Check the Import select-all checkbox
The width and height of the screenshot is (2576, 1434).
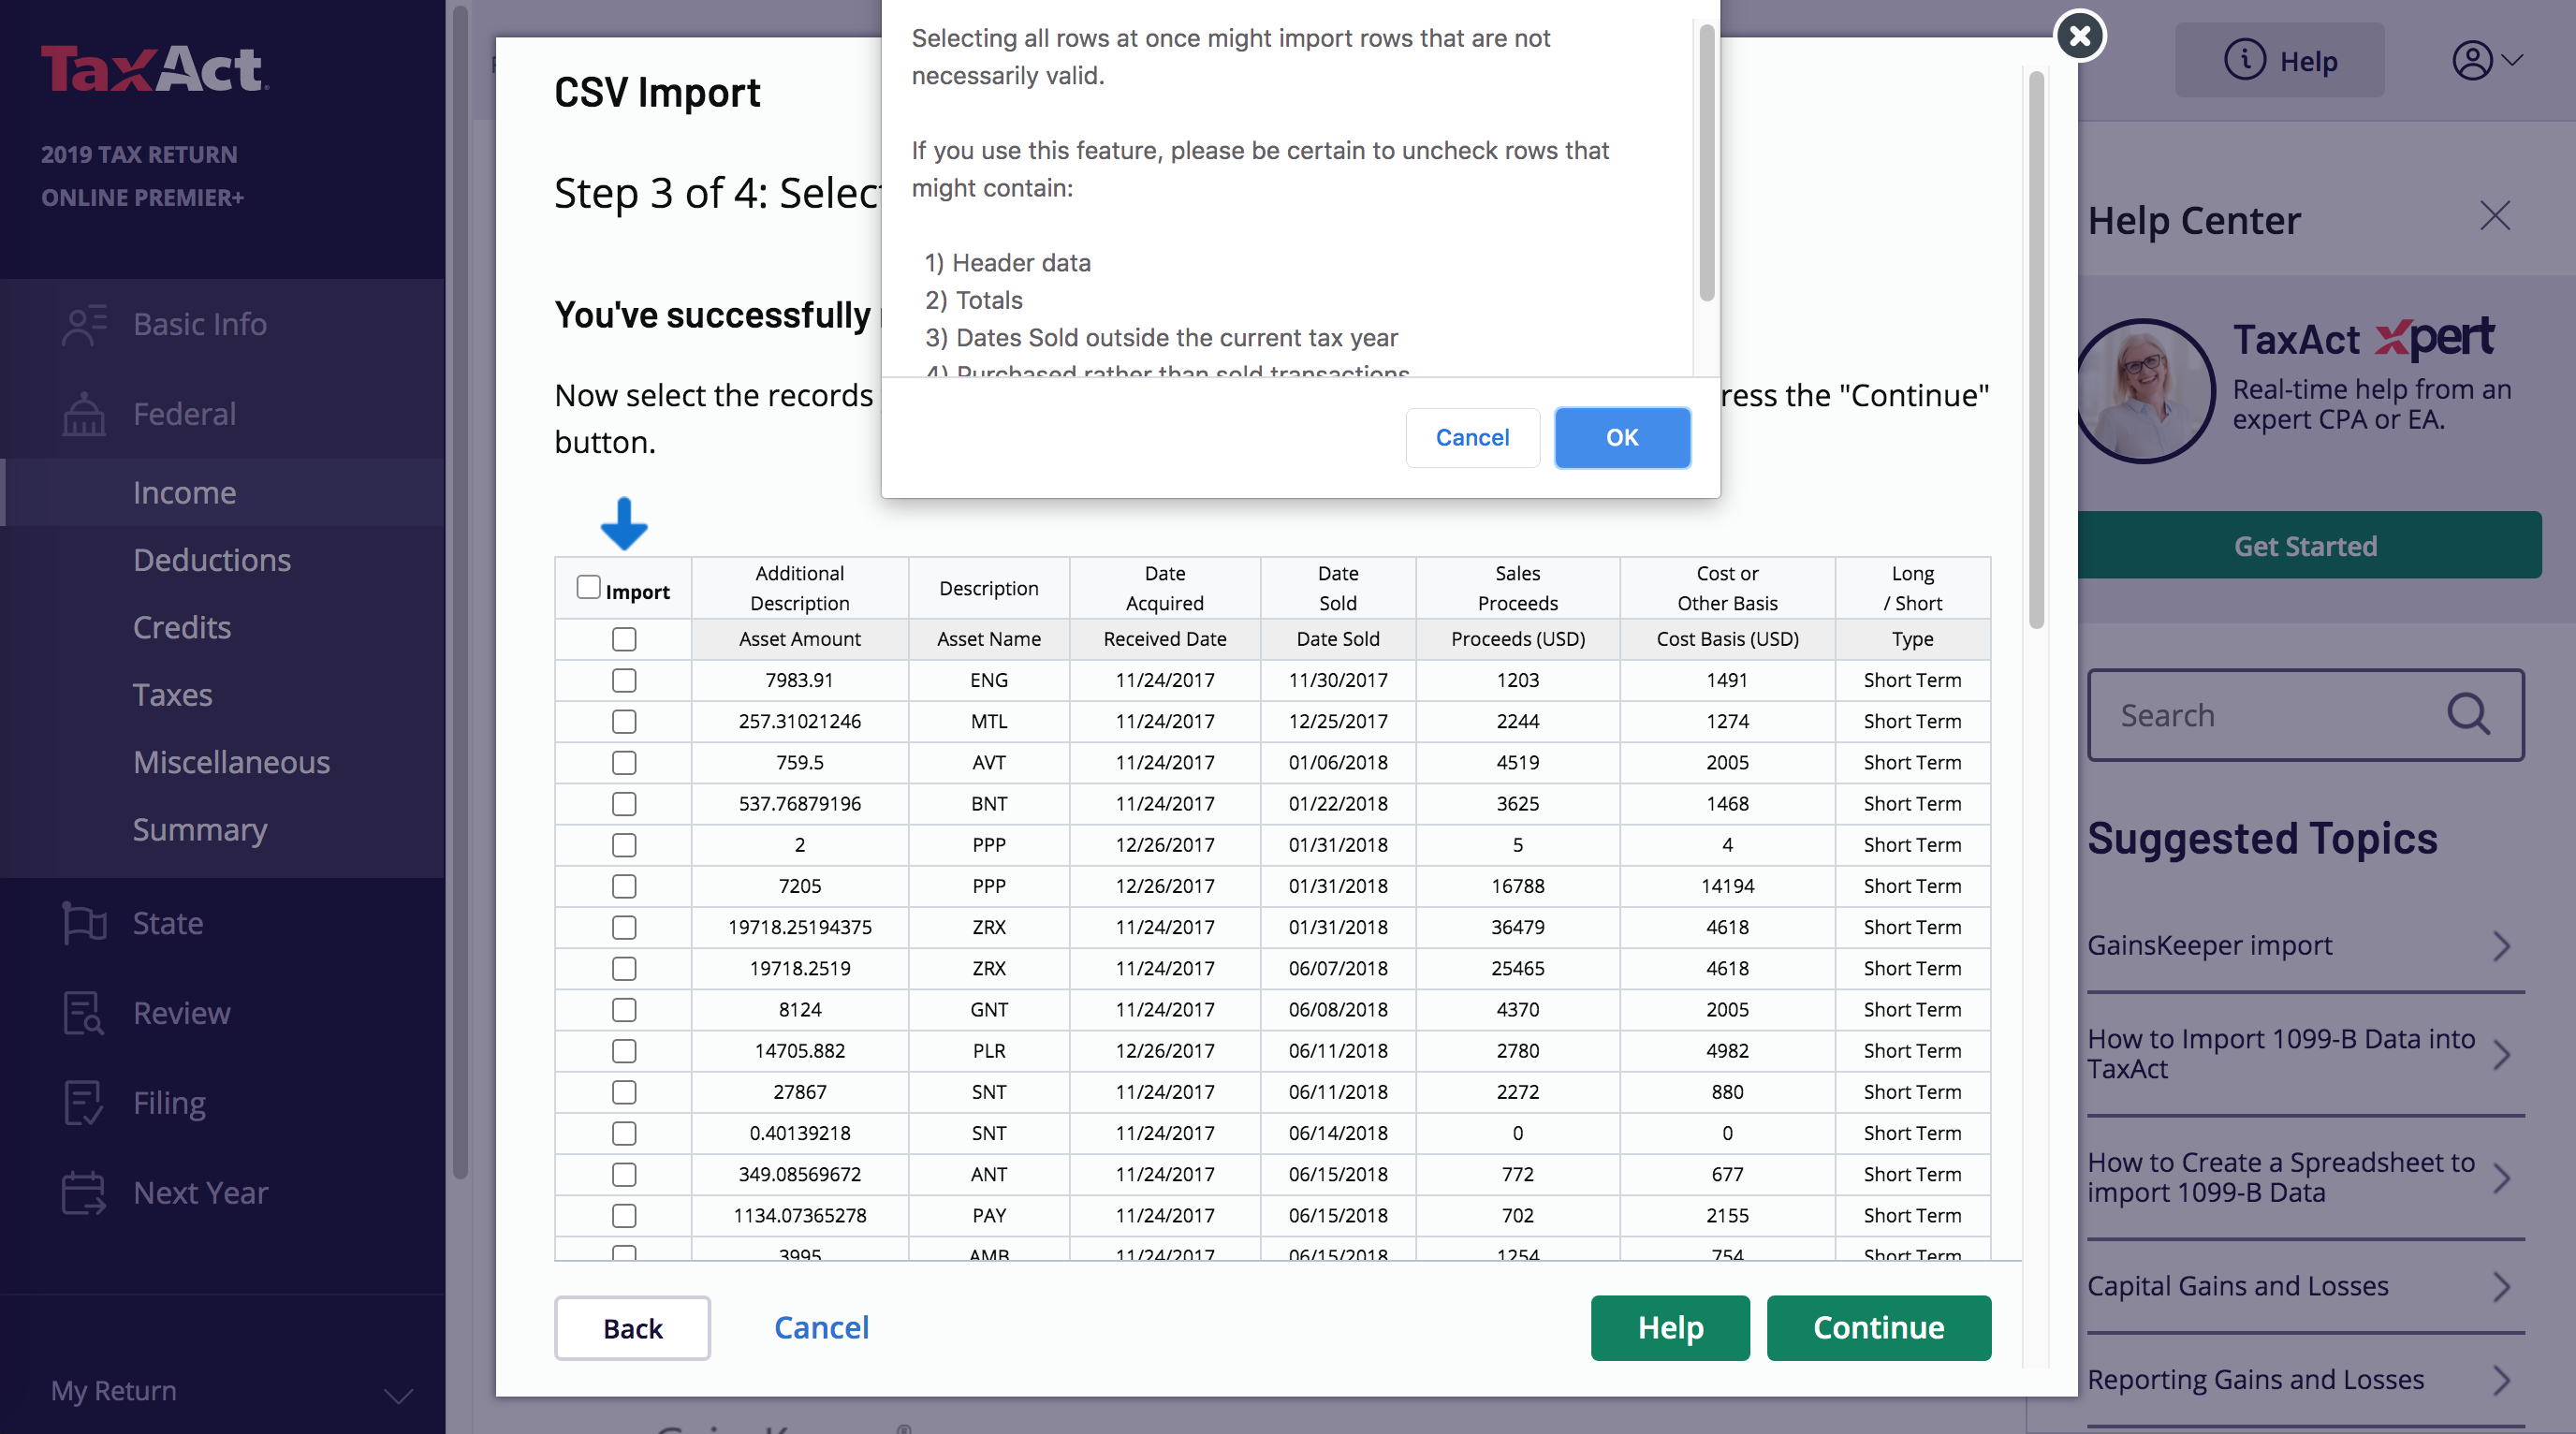click(588, 587)
